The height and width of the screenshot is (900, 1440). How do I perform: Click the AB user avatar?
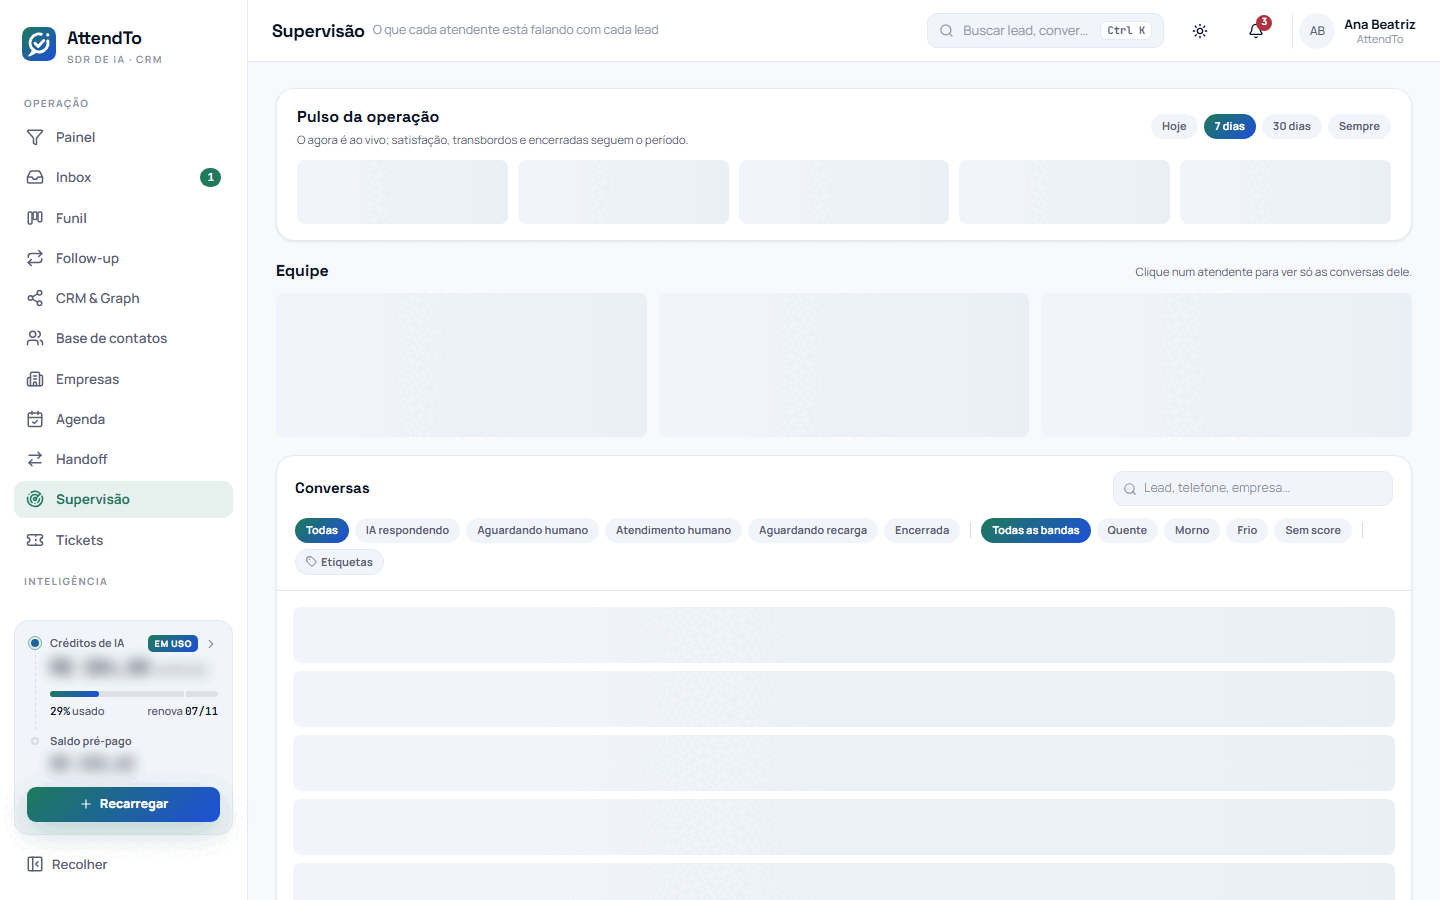1317,31
